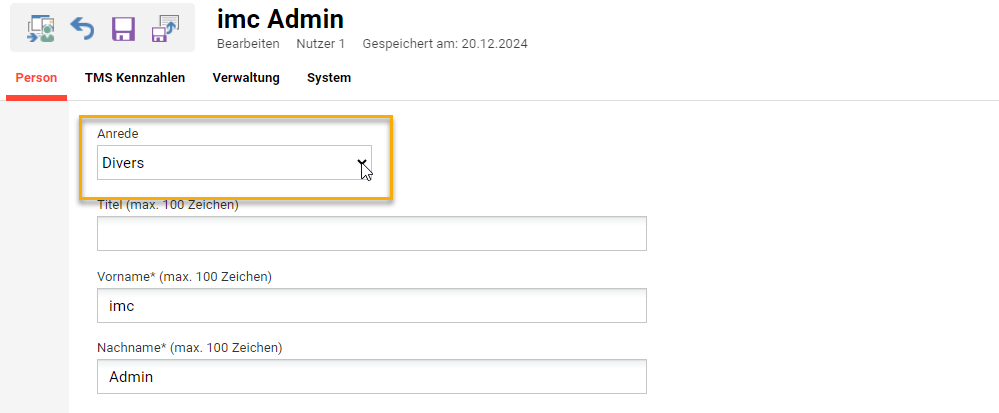The width and height of the screenshot is (999, 413).
Task: Click the save and close icon
Action: tap(164, 28)
